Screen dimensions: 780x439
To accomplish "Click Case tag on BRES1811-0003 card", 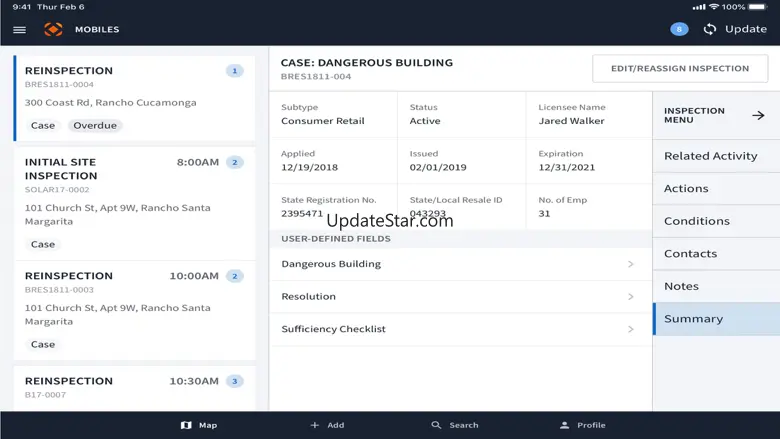I will (x=43, y=345).
